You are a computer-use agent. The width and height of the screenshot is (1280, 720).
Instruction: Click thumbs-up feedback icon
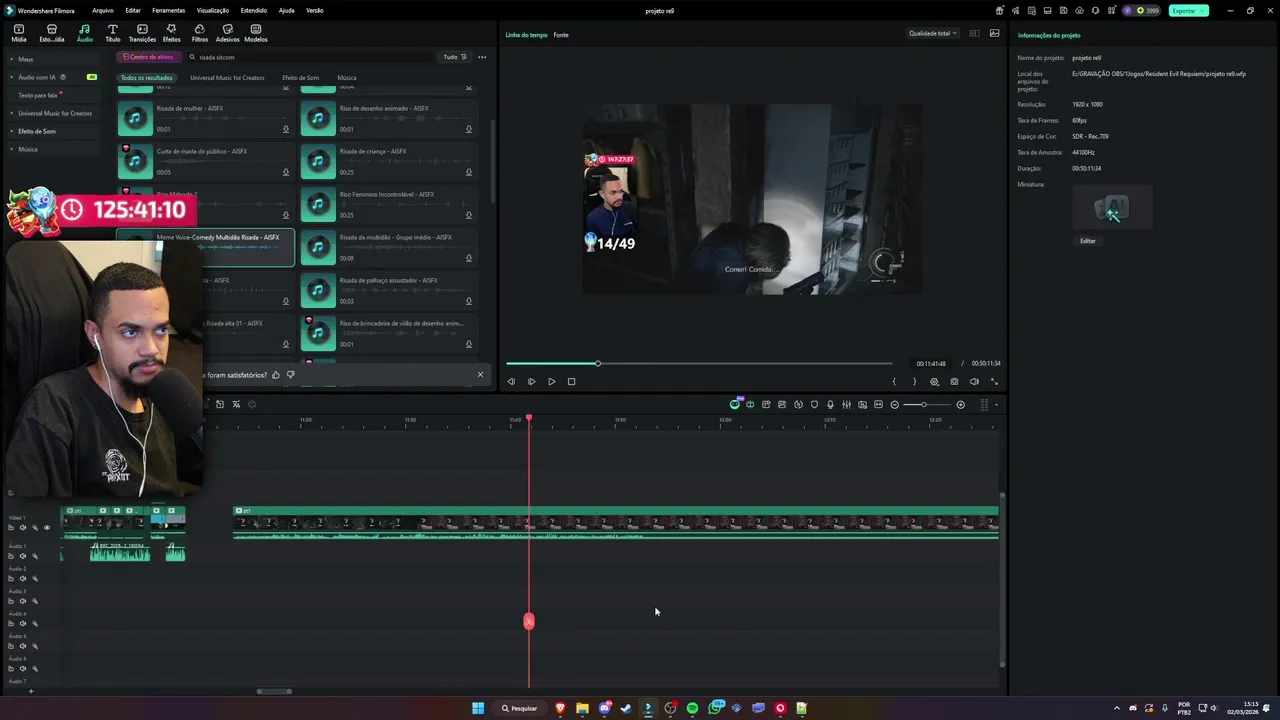tap(276, 375)
